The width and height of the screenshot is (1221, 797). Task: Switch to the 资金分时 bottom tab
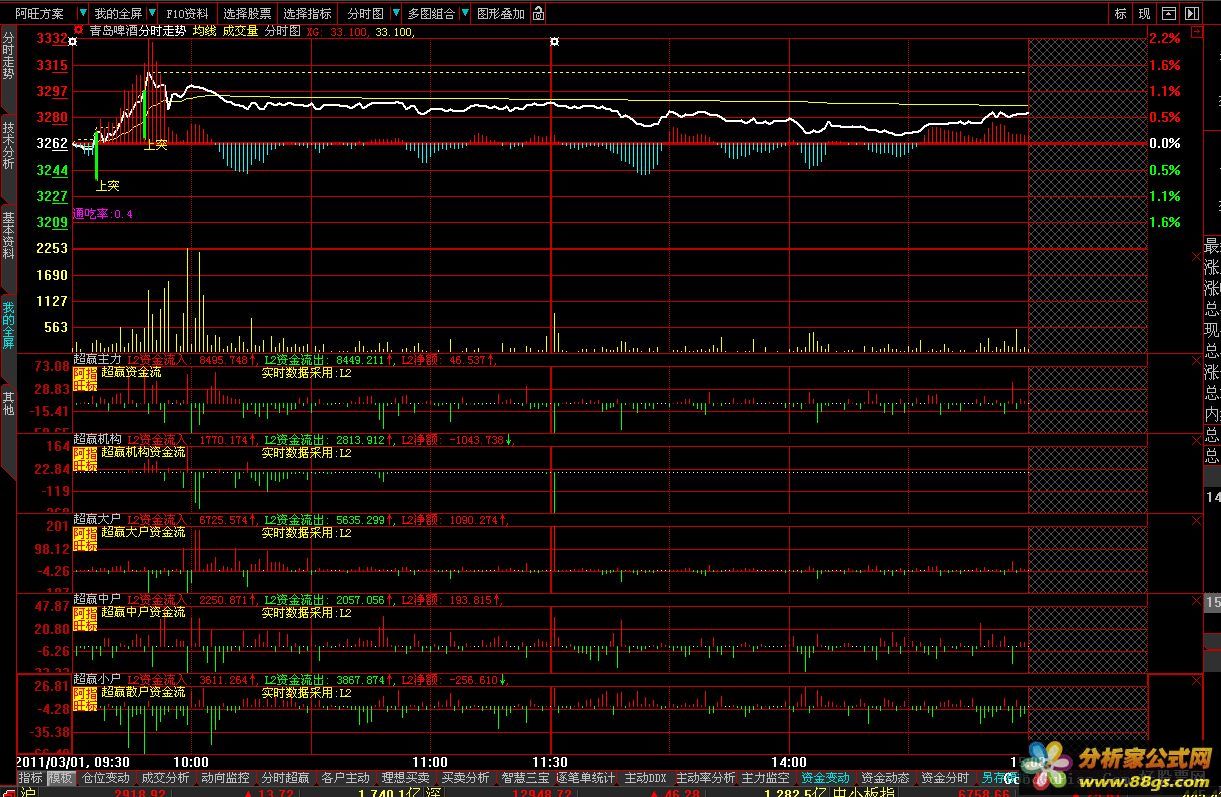pyautogui.click(x=945, y=777)
